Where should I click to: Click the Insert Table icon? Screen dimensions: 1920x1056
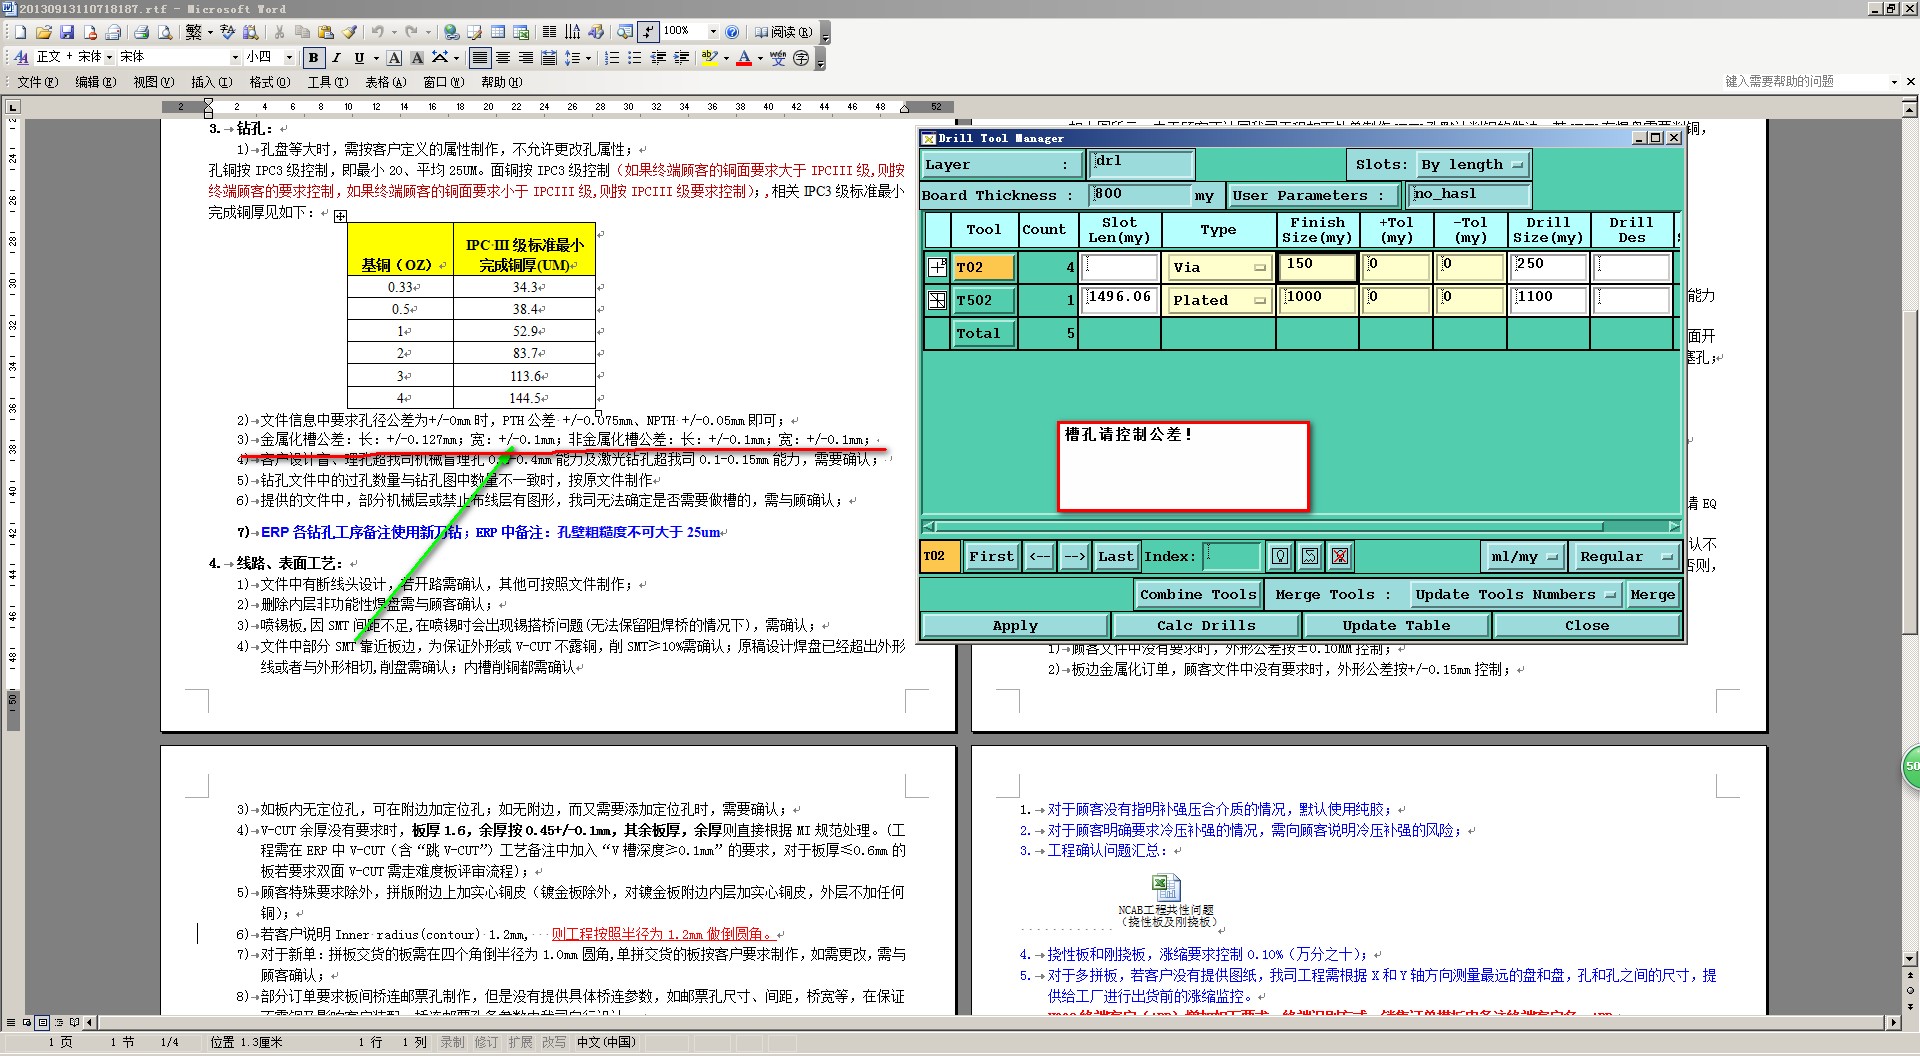tap(497, 32)
